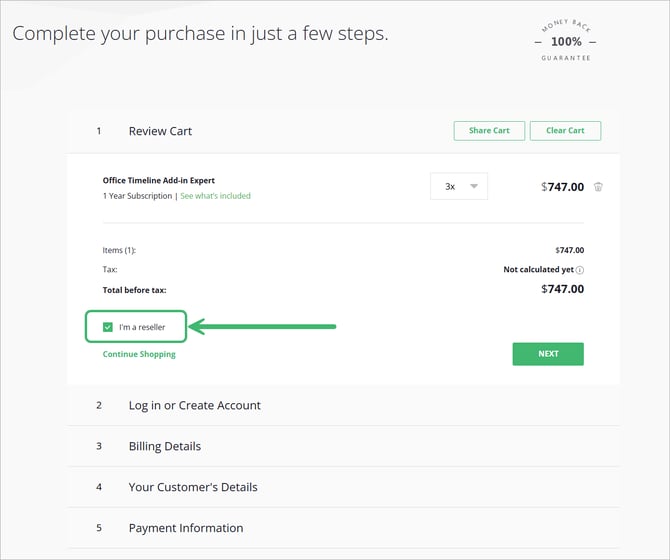Proceed with the green NEXT button
The height and width of the screenshot is (560, 670).
pyautogui.click(x=547, y=354)
